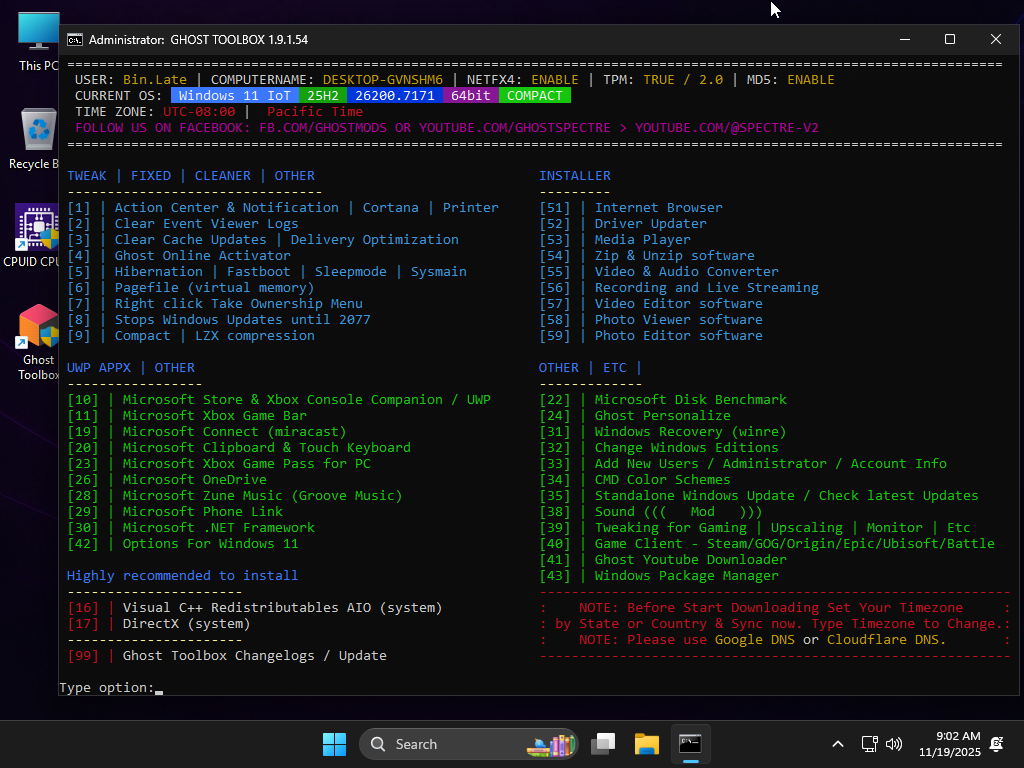Viewport: 1024px width, 768px height.
Task: Open the notification bell in the tray
Action: coord(996,744)
